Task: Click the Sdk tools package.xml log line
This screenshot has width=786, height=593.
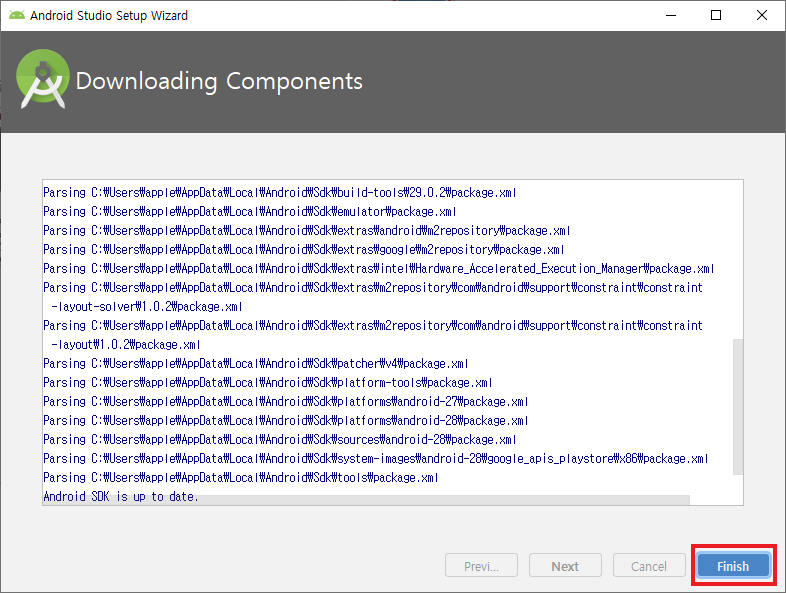Action: pyautogui.click(x=241, y=478)
